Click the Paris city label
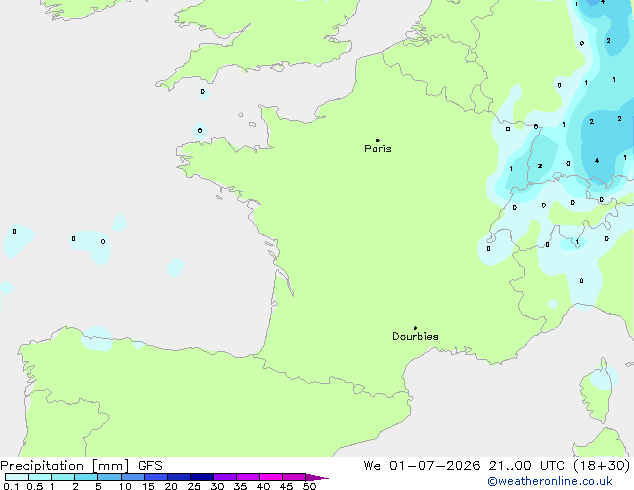This screenshot has height=490, width=634. 378,149
